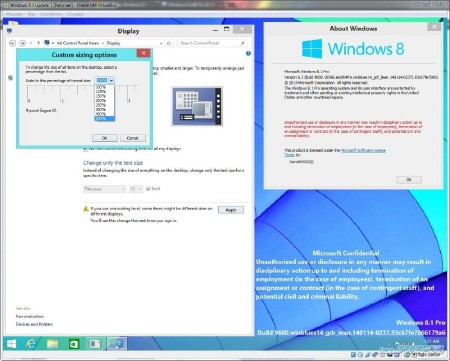Open the Устройства menu in VirtualBox
This screenshot has height=361, width=450.
tap(51, 14)
